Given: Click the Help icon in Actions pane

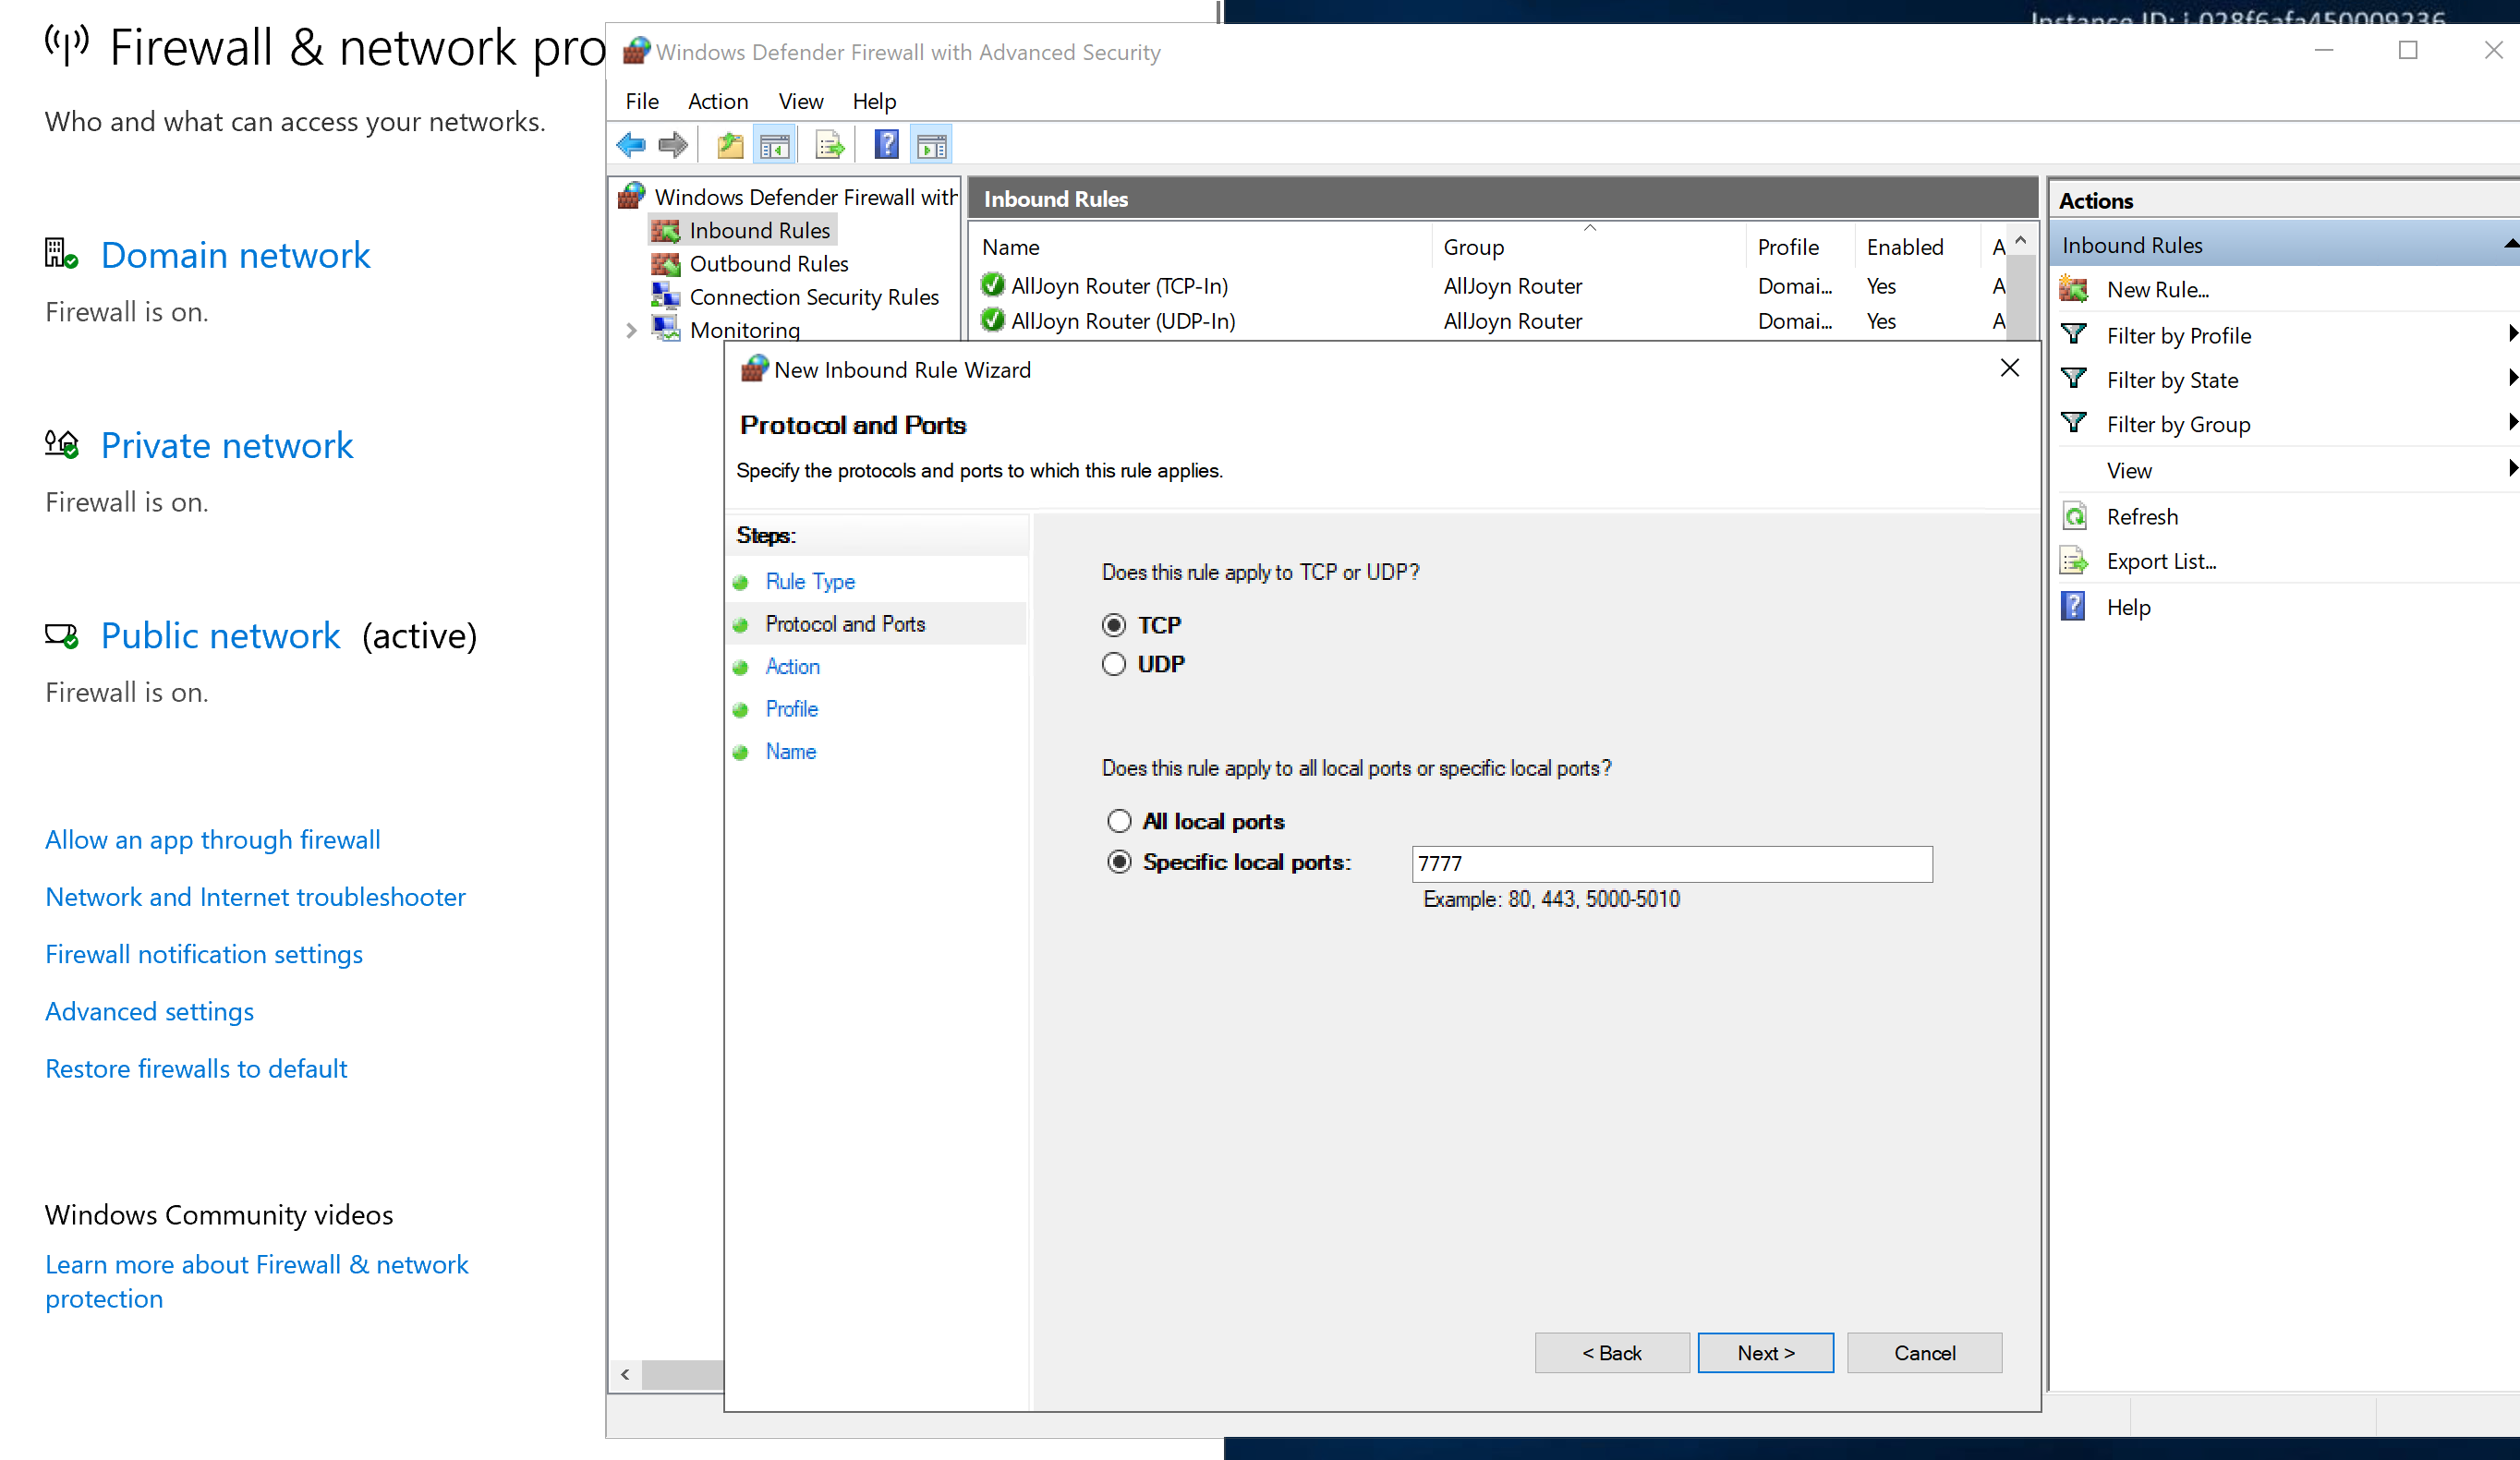Looking at the screenshot, I should [2074, 607].
